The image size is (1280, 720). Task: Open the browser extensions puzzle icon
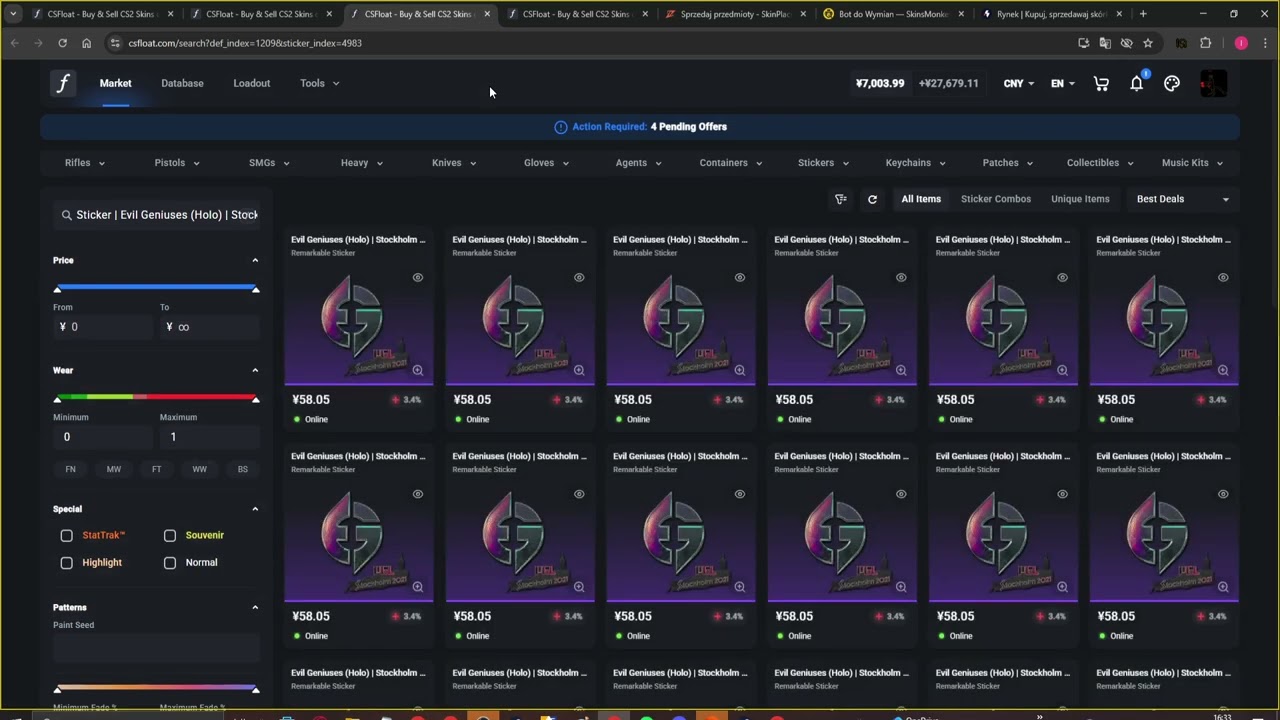pyautogui.click(x=1205, y=43)
